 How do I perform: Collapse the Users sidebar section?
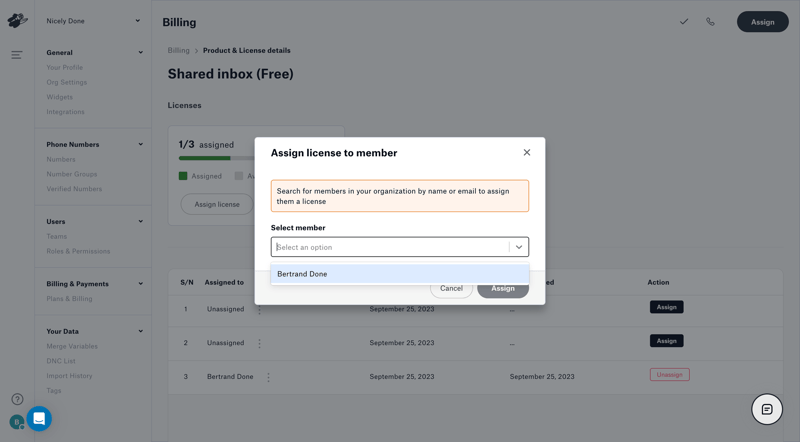coord(140,222)
